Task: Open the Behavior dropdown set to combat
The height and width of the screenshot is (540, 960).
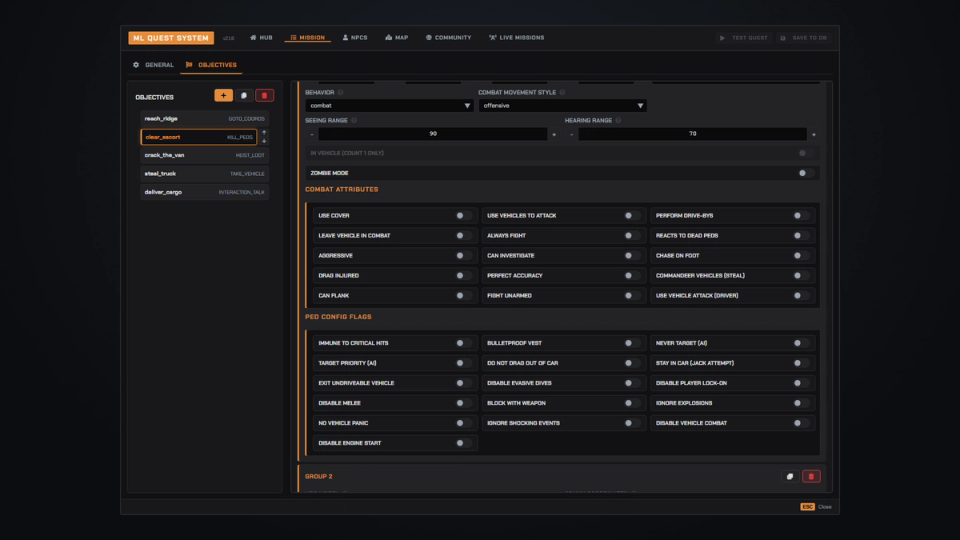Action: (389, 106)
